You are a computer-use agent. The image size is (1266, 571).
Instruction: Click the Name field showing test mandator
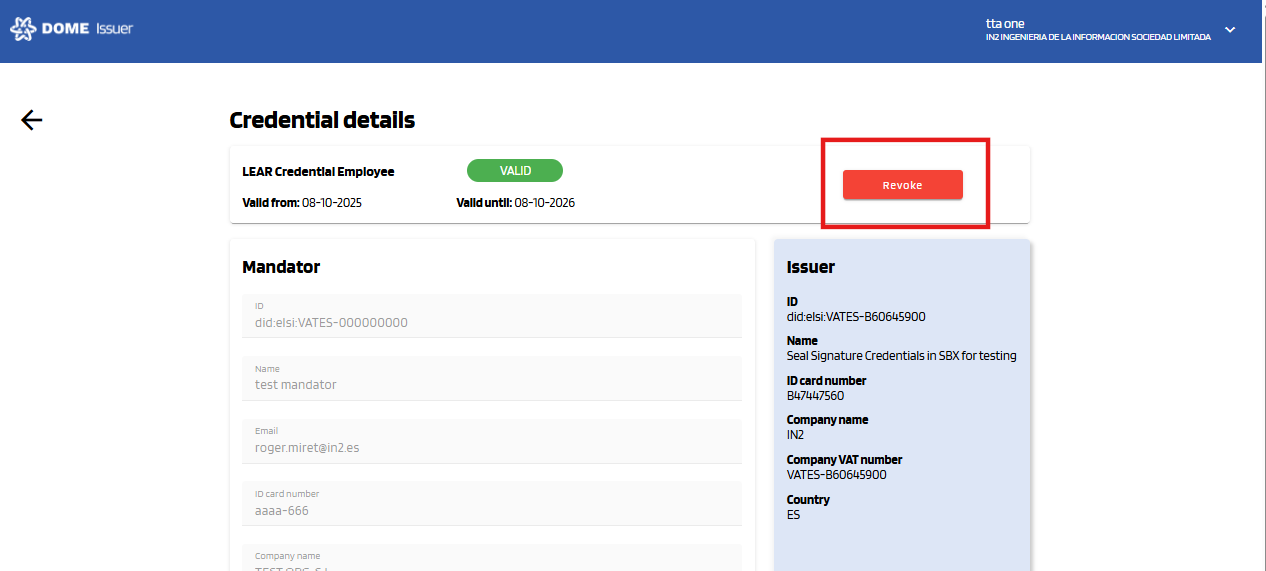point(491,378)
